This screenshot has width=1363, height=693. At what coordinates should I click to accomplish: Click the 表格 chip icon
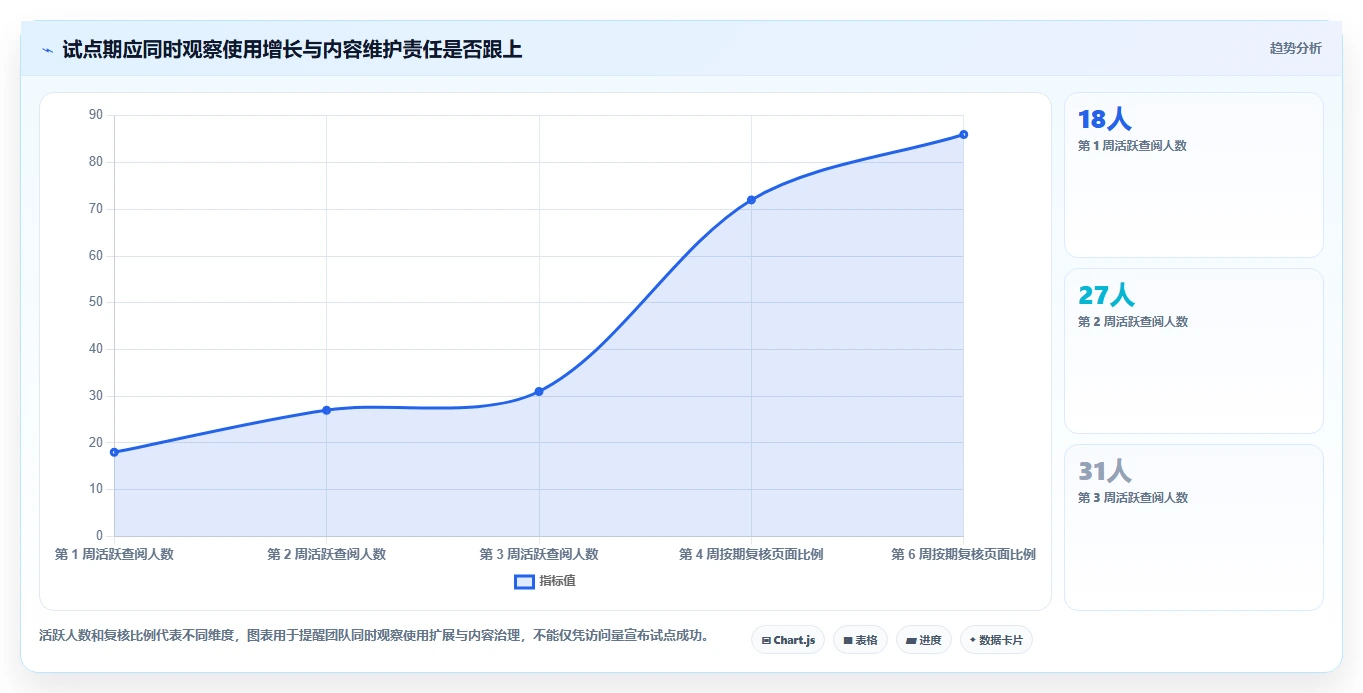pos(847,640)
